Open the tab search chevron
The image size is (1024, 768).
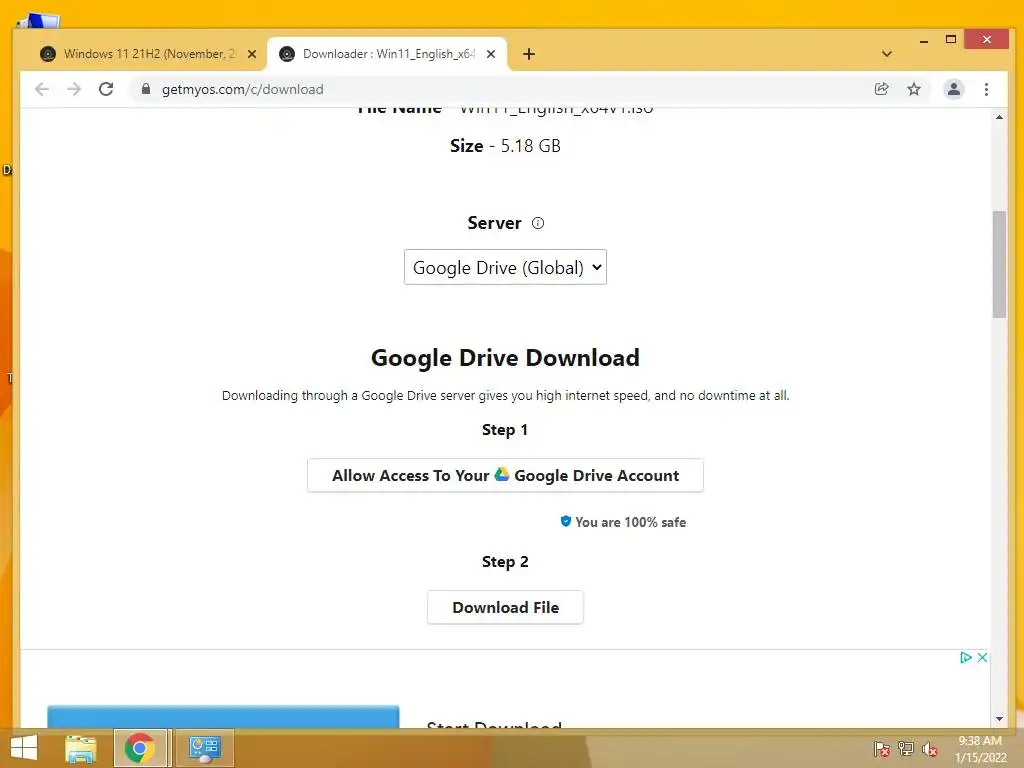(x=887, y=54)
